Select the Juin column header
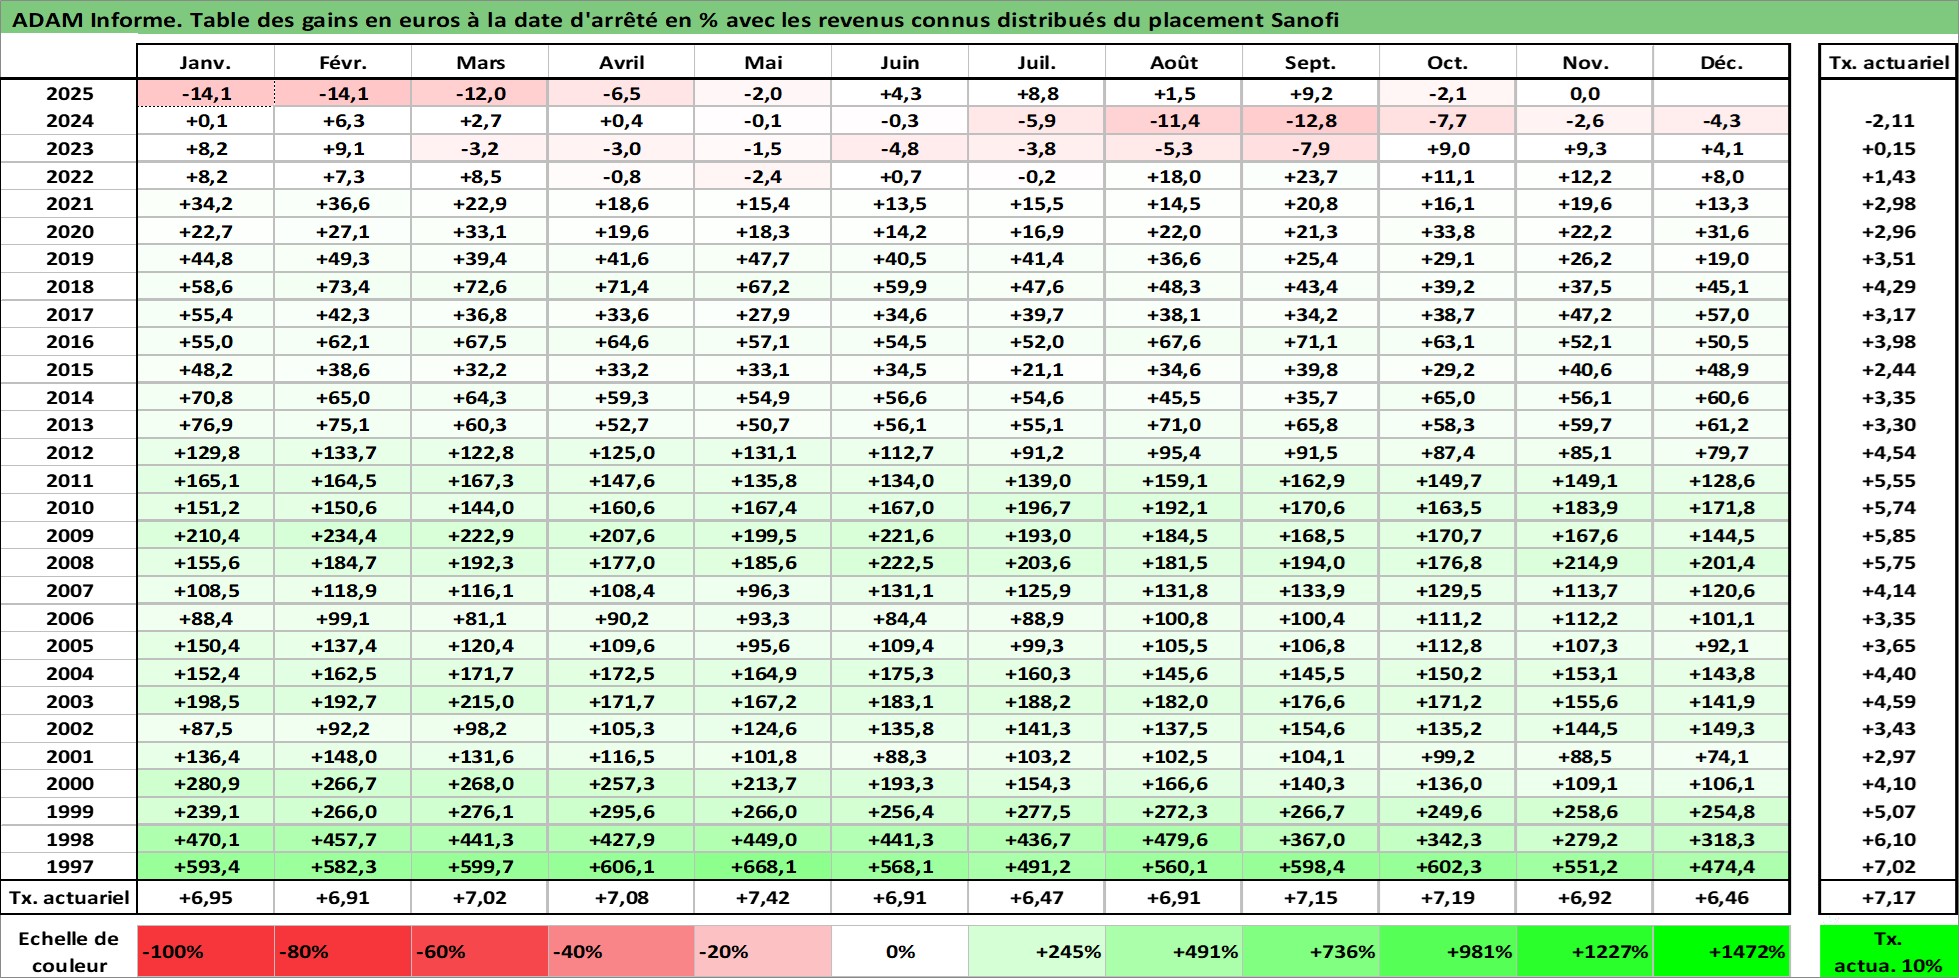This screenshot has height=978, width=1959. point(900,62)
